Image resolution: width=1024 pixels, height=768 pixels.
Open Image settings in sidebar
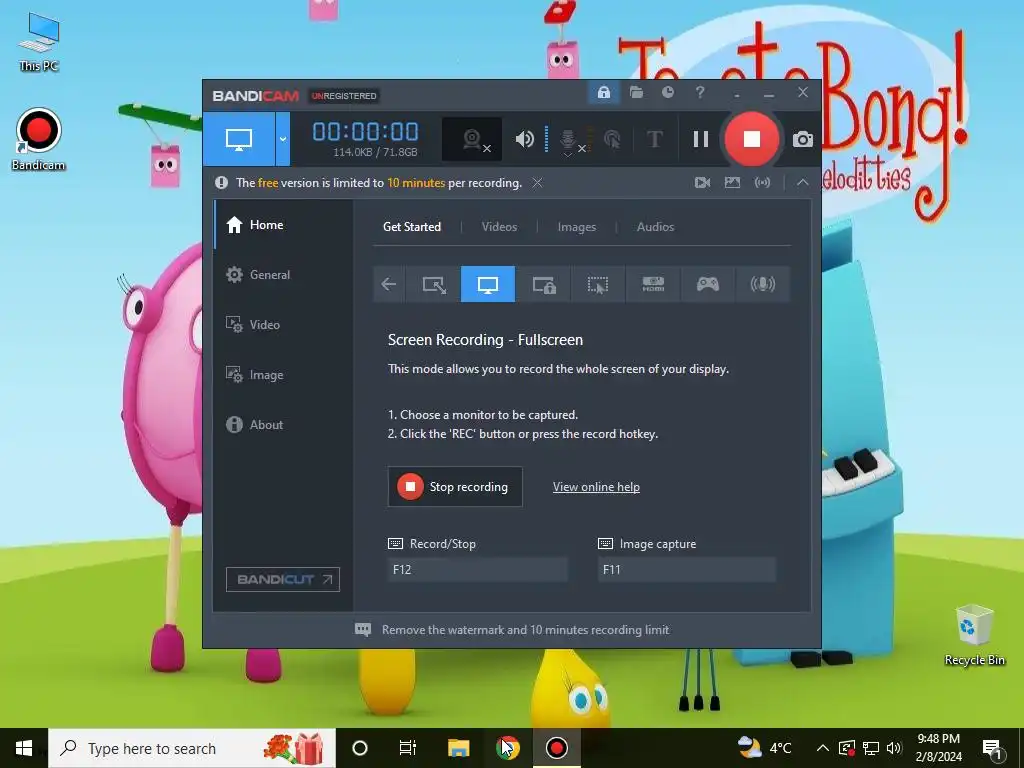283,375
